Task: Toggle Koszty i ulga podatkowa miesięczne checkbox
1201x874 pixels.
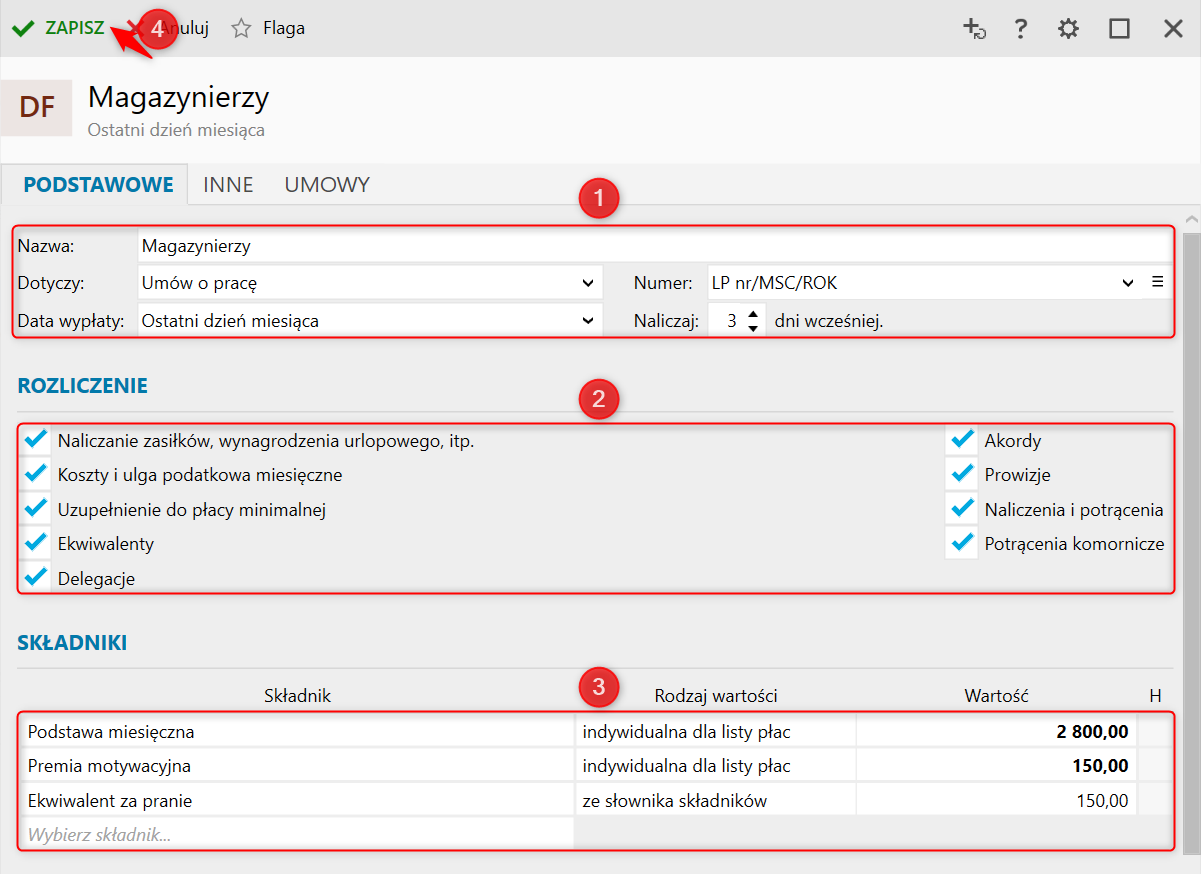Action: pyautogui.click(x=36, y=475)
